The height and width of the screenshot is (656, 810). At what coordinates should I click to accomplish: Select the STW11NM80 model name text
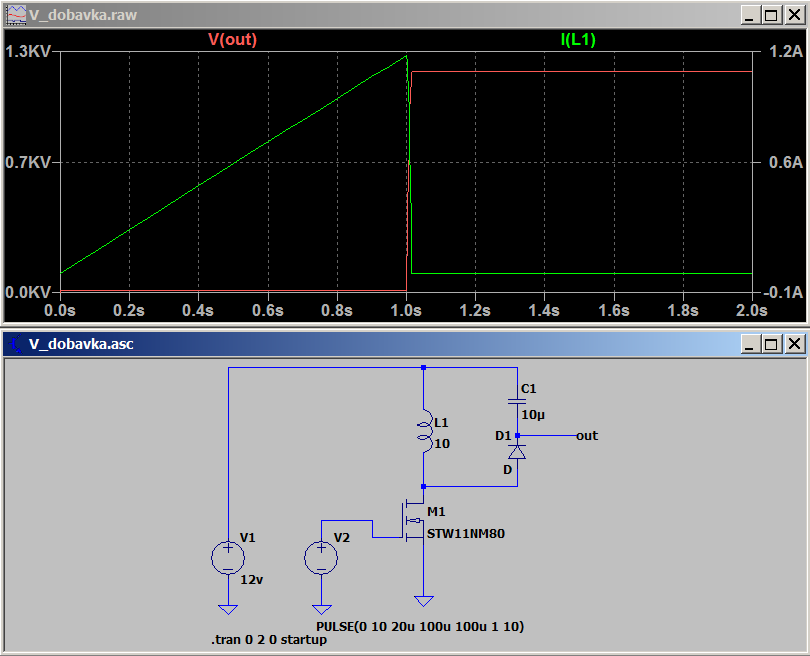coord(465,534)
